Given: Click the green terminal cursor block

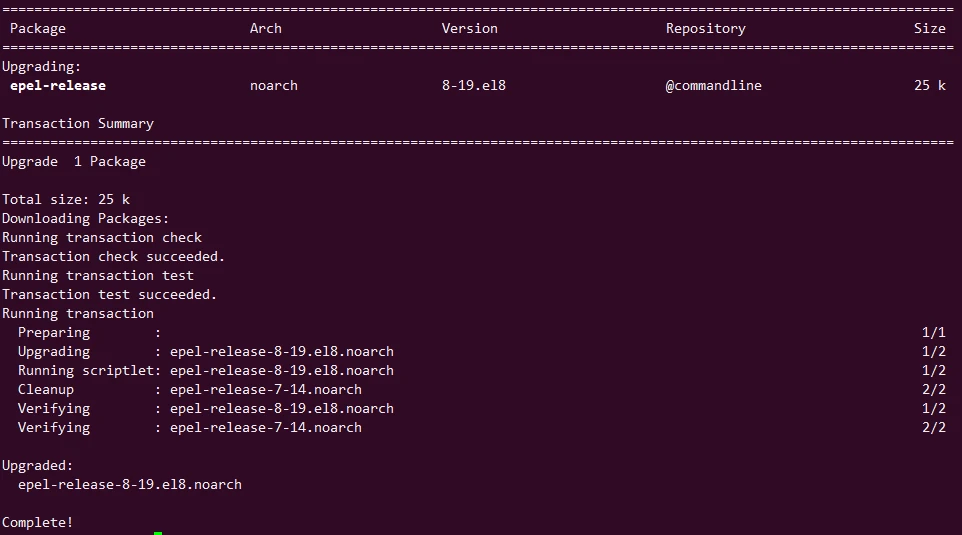Looking at the screenshot, I should pos(158,532).
